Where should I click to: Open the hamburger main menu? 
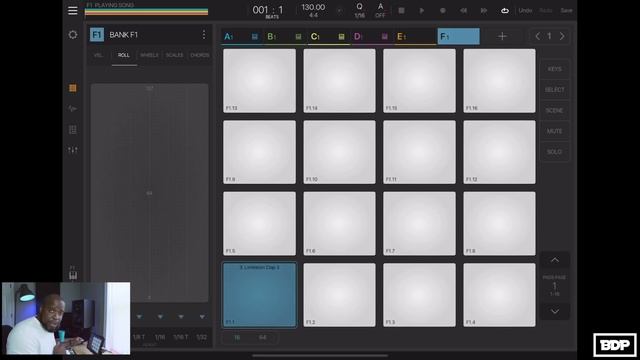coord(73,11)
